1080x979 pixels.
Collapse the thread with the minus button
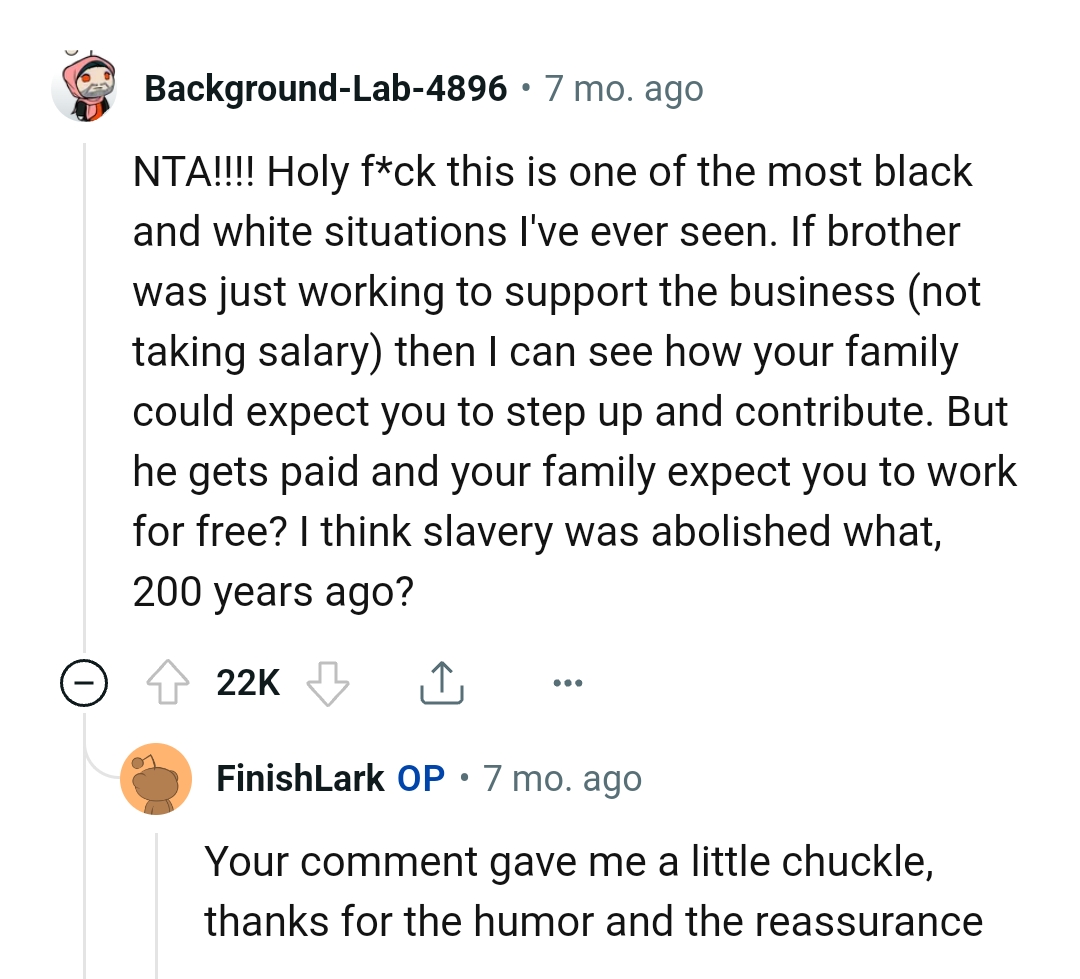pos(82,684)
